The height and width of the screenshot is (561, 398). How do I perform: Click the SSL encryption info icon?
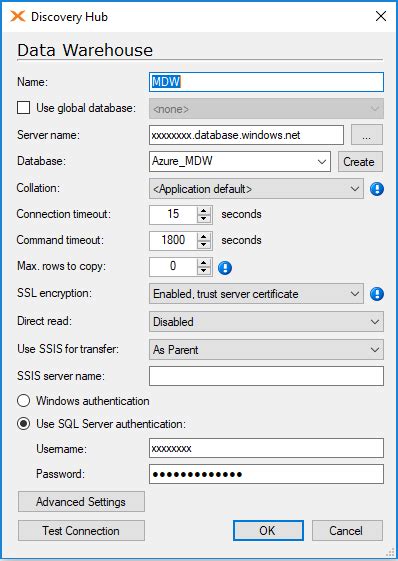(377, 294)
